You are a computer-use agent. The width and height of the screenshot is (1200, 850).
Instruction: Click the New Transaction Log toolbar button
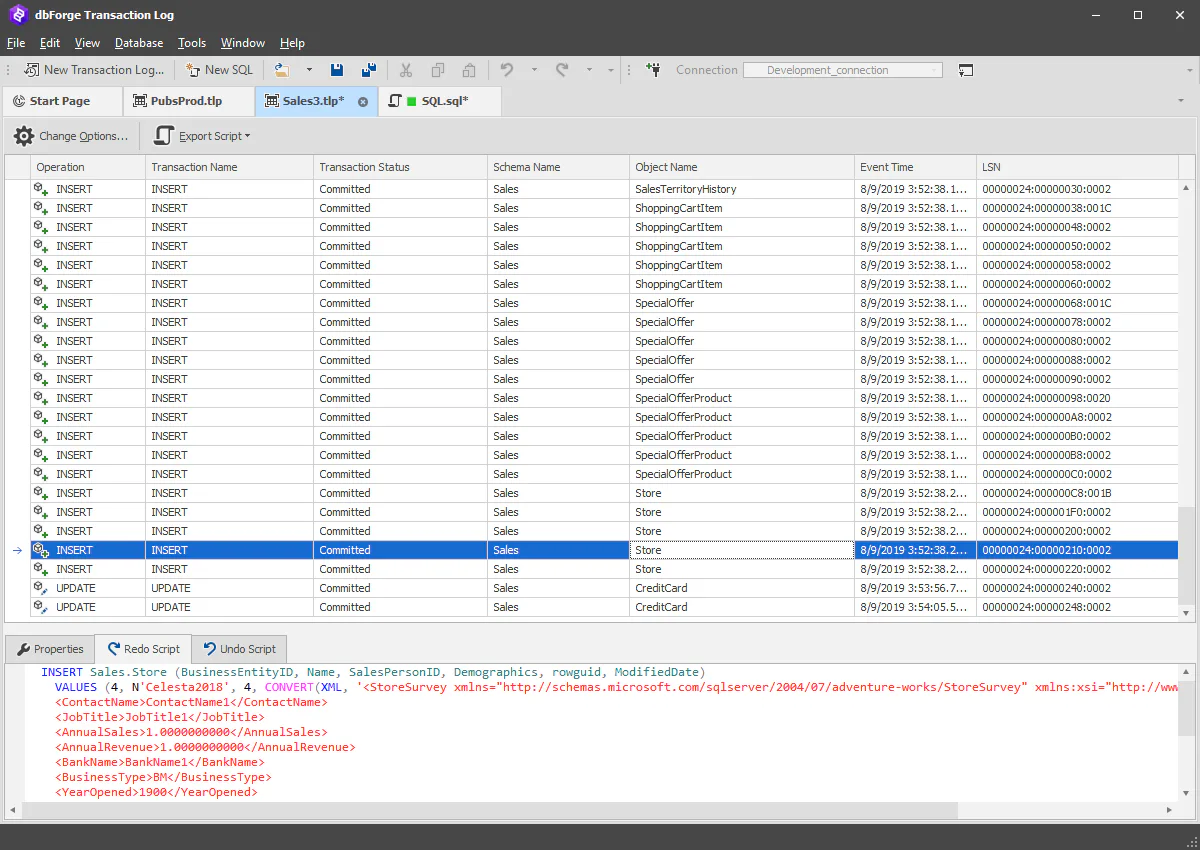coord(94,70)
